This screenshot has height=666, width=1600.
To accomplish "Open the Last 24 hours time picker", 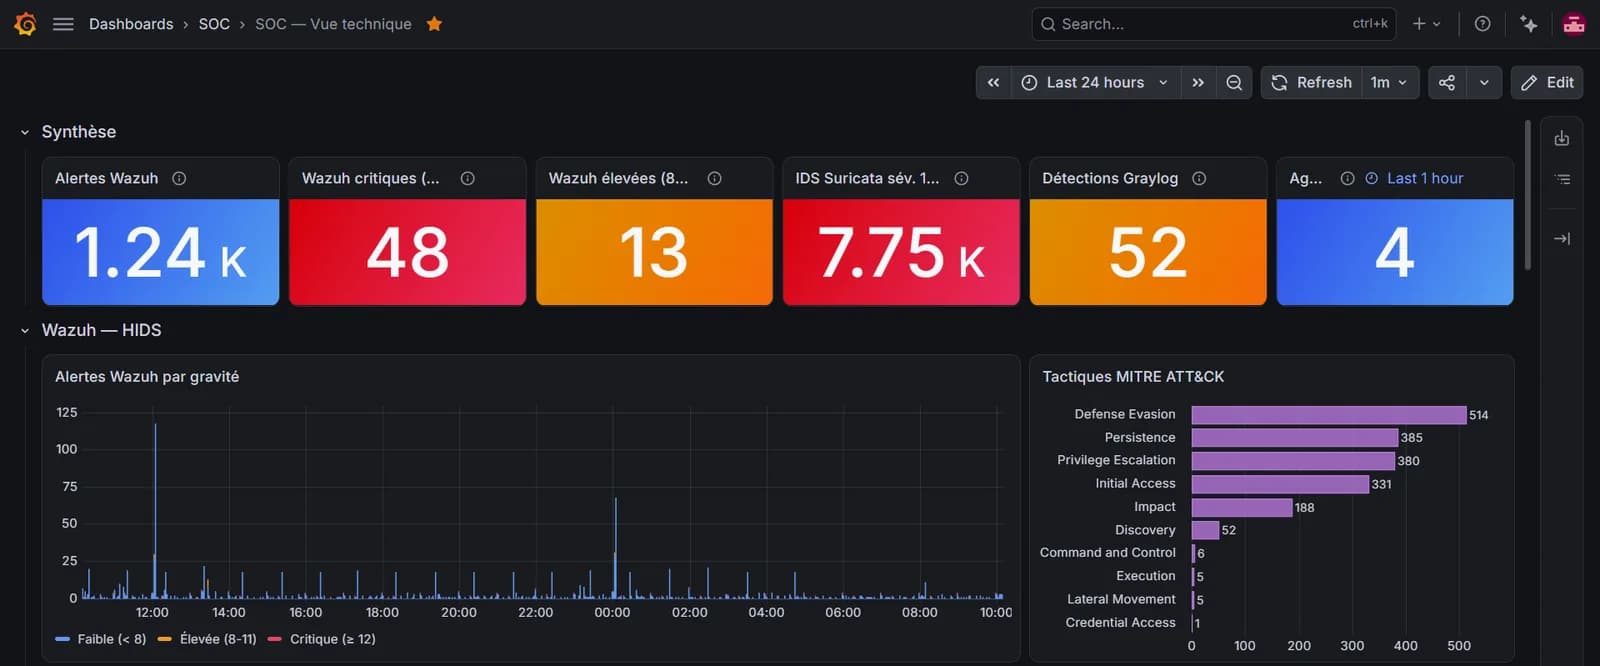I will tap(1096, 83).
